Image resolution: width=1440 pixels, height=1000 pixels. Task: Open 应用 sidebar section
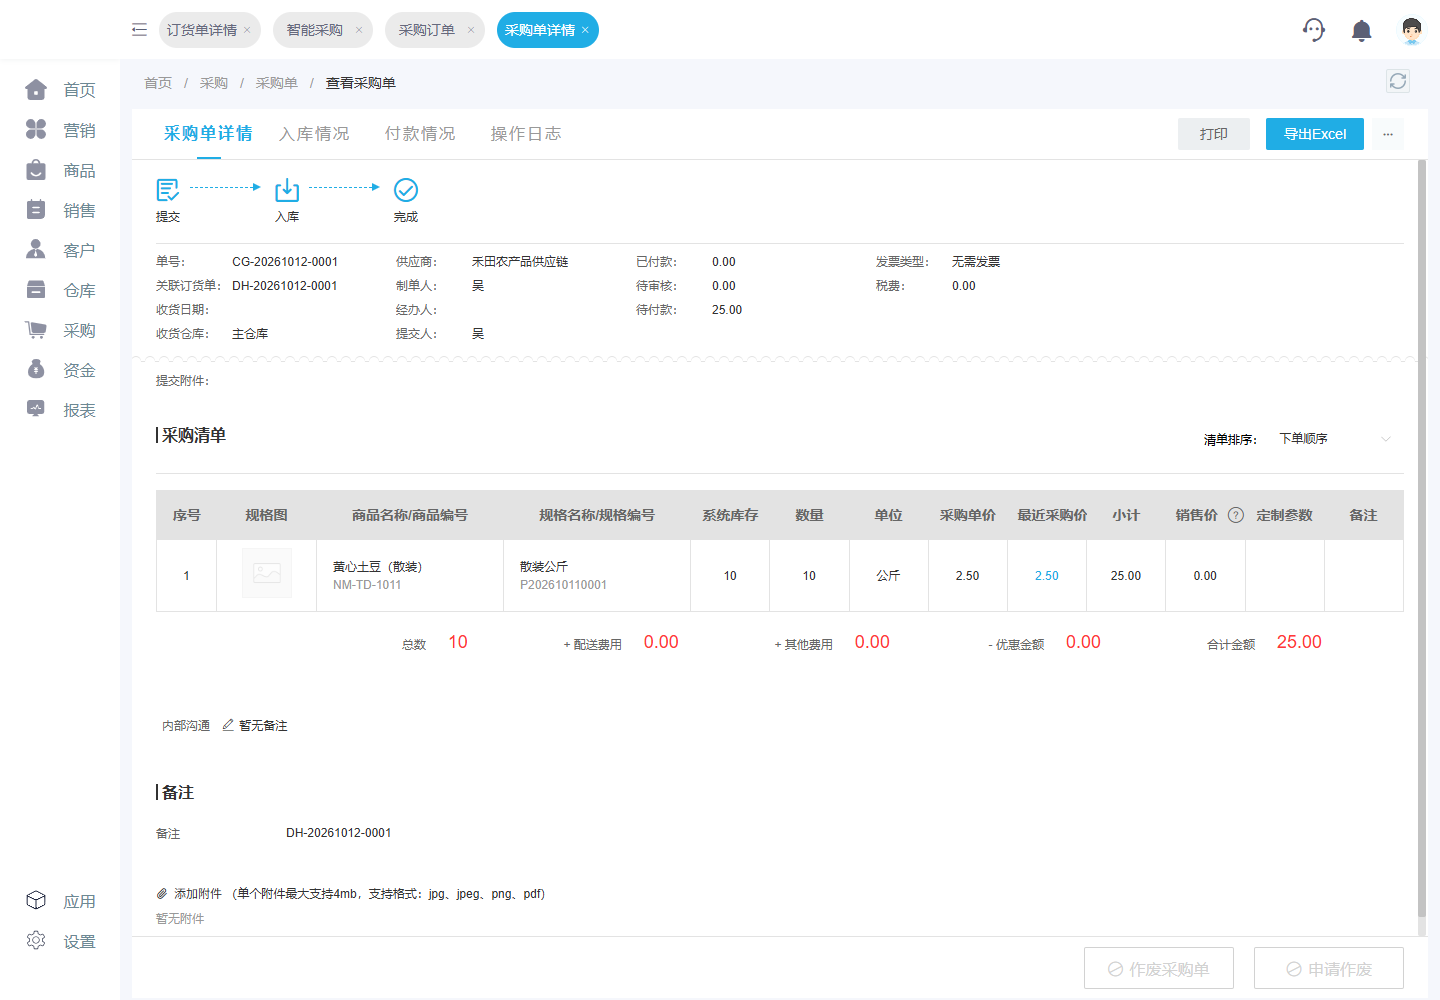coord(60,901)
